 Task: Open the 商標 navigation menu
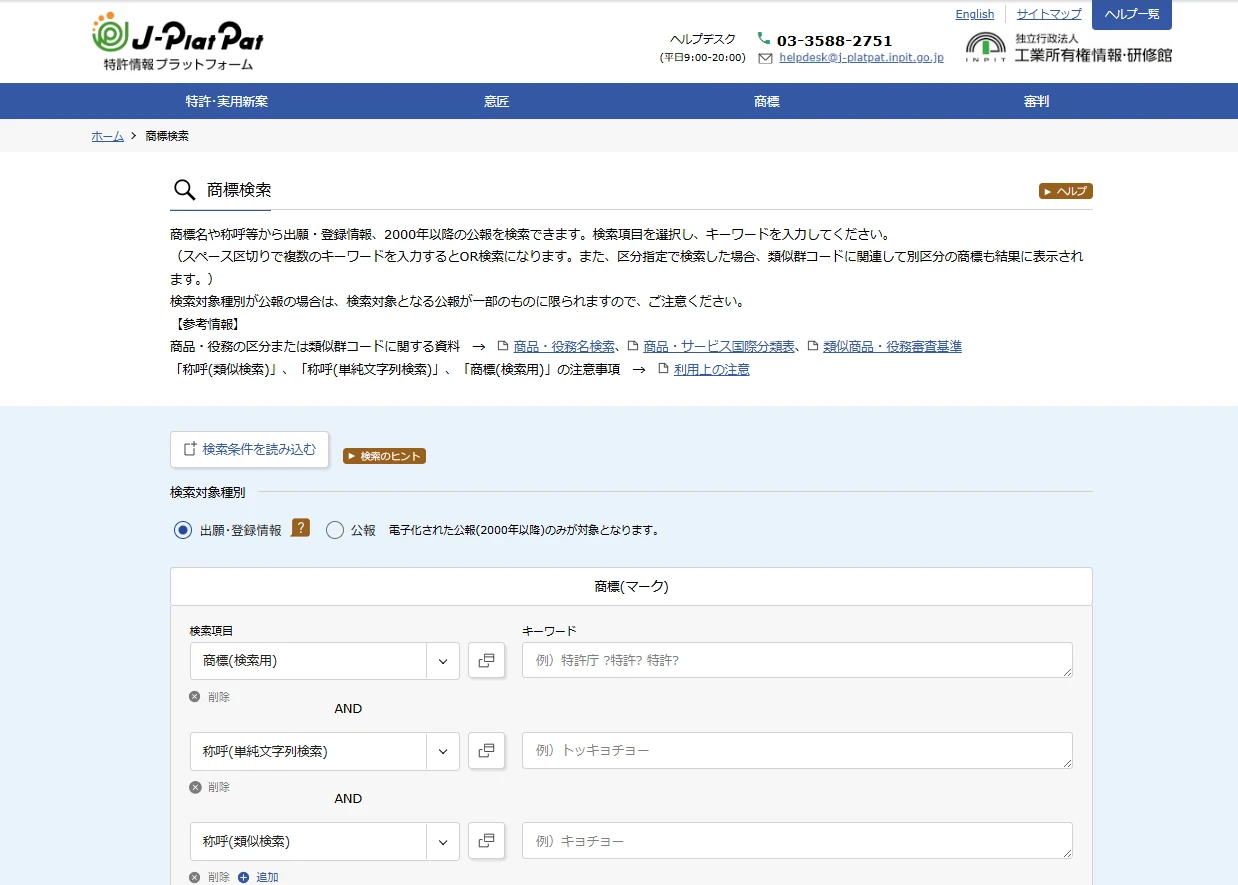point(766,101)
